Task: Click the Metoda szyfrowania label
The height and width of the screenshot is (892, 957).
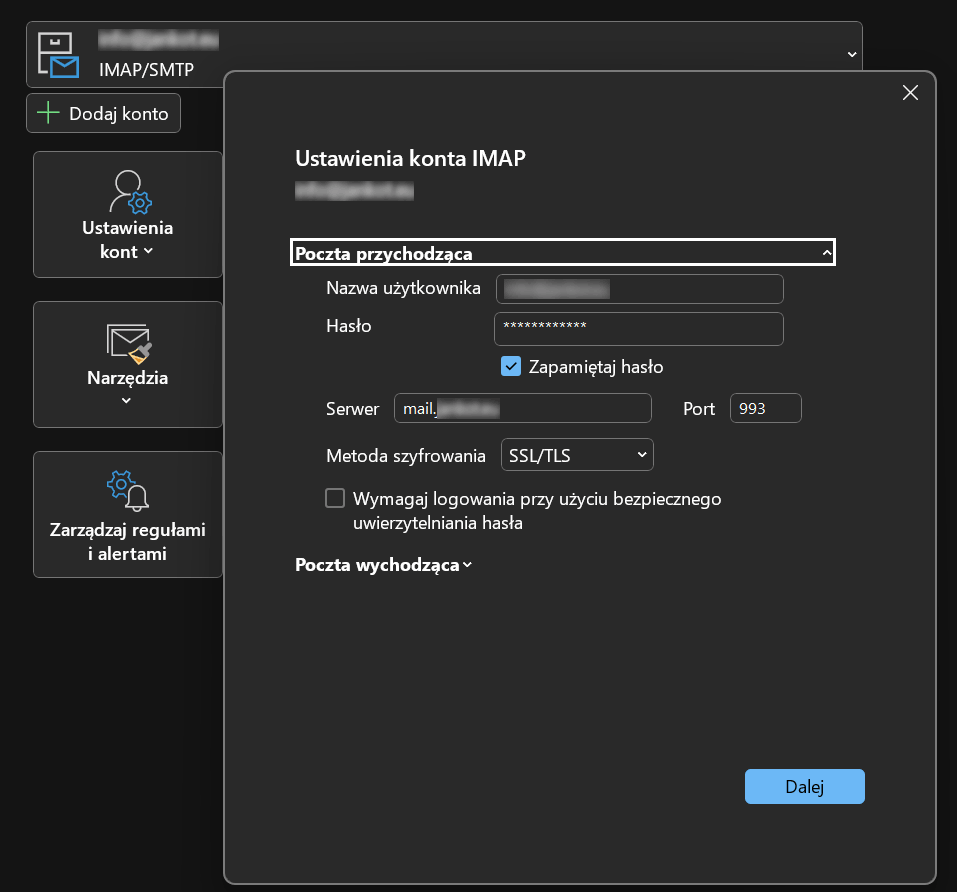Action: tap(406, 456)
